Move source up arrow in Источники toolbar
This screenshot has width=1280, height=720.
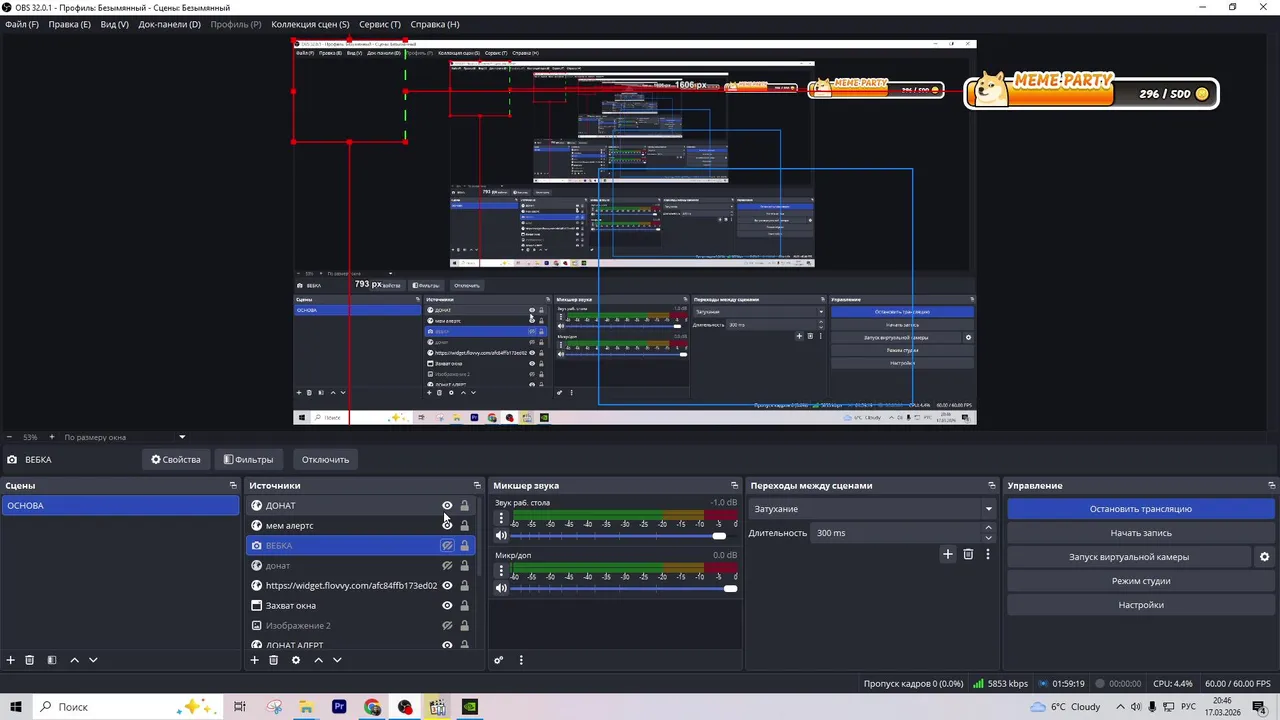coord(318,660)
